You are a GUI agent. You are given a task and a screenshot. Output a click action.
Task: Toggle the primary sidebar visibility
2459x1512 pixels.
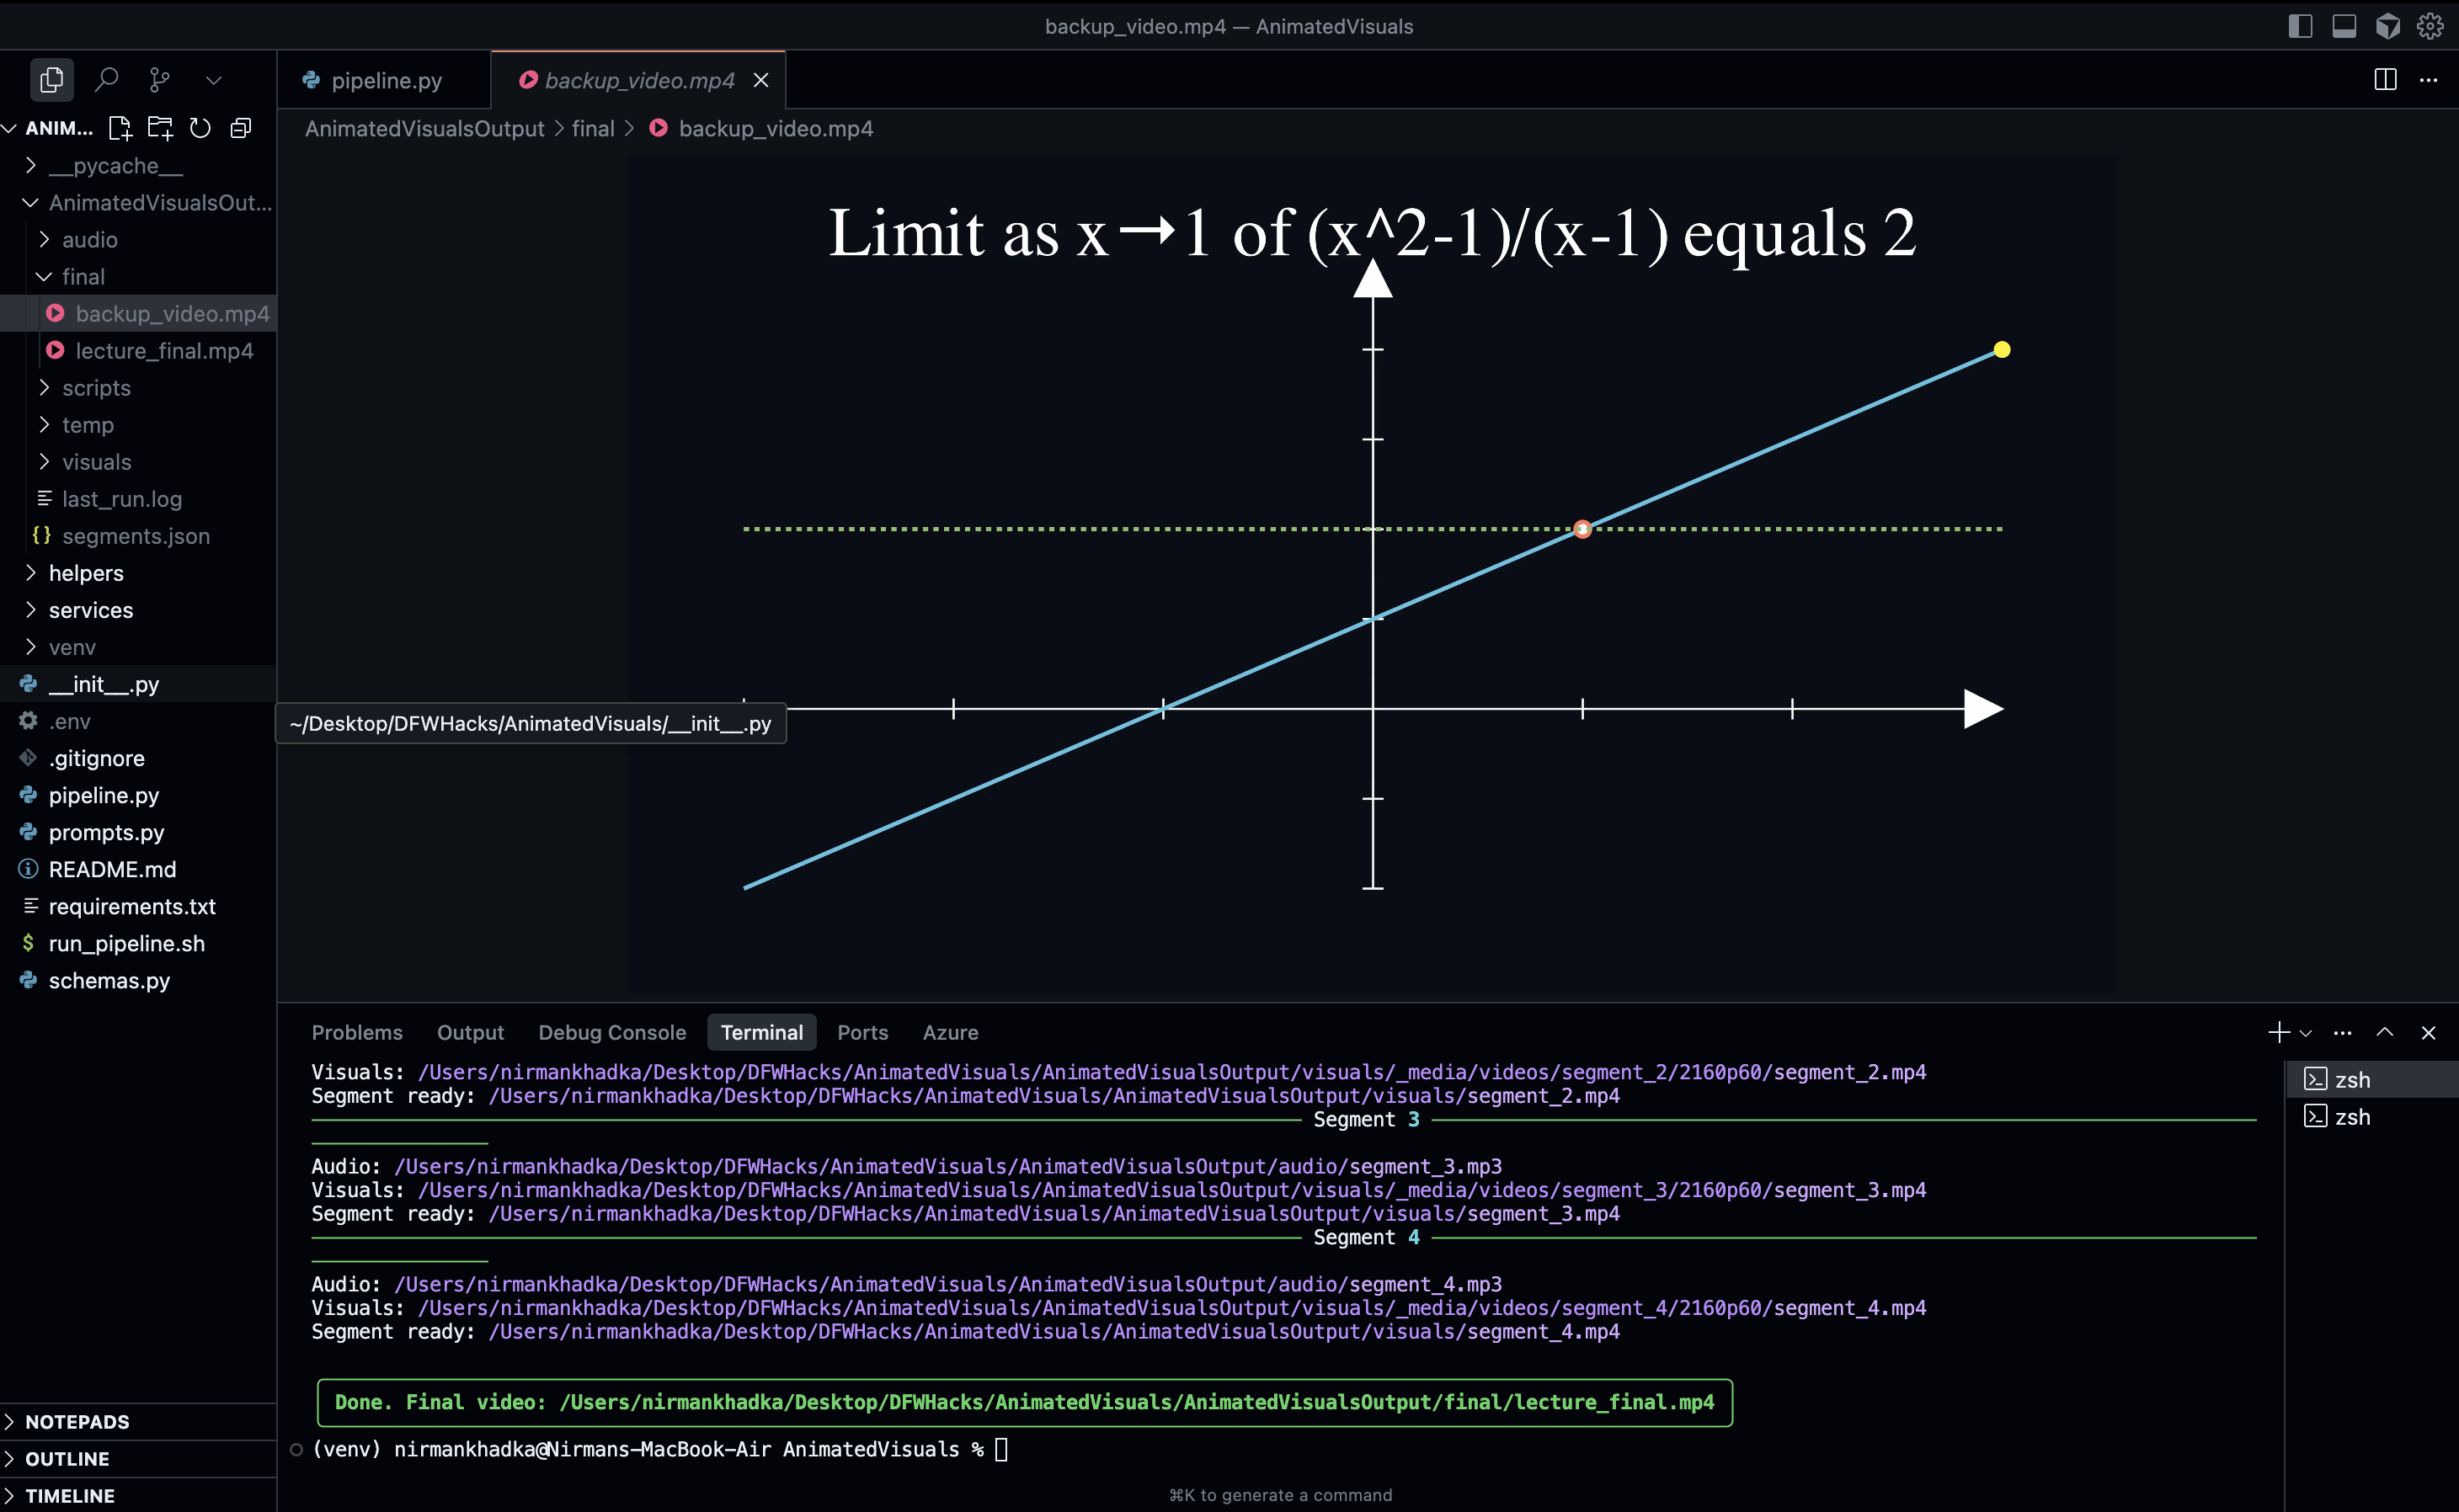click(2300, 26)
